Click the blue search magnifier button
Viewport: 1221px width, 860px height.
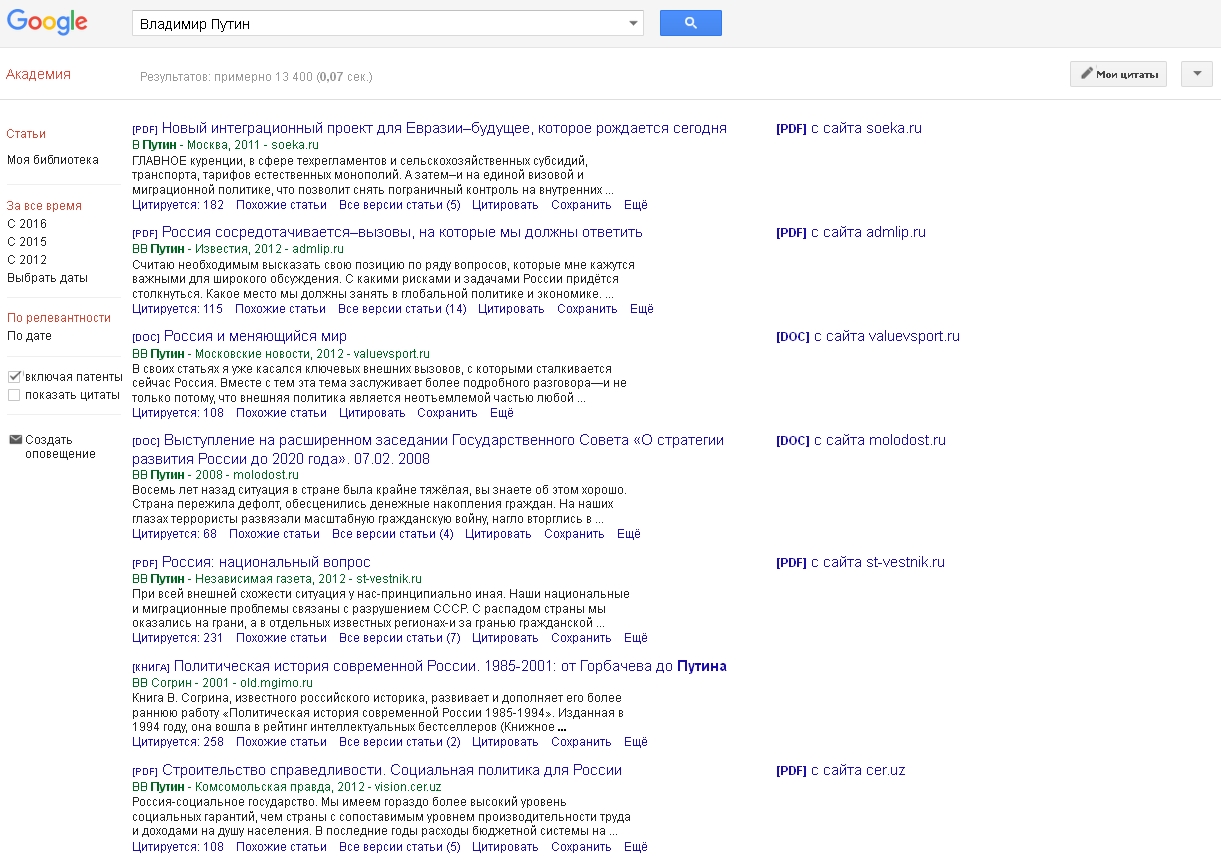pos(690,23)
